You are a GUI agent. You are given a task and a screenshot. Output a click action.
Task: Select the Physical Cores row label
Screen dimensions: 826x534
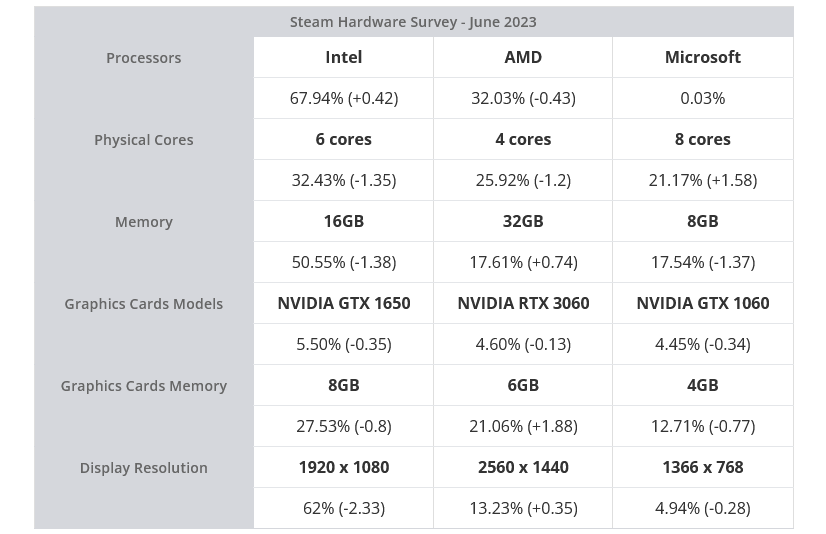click(144, 140)
